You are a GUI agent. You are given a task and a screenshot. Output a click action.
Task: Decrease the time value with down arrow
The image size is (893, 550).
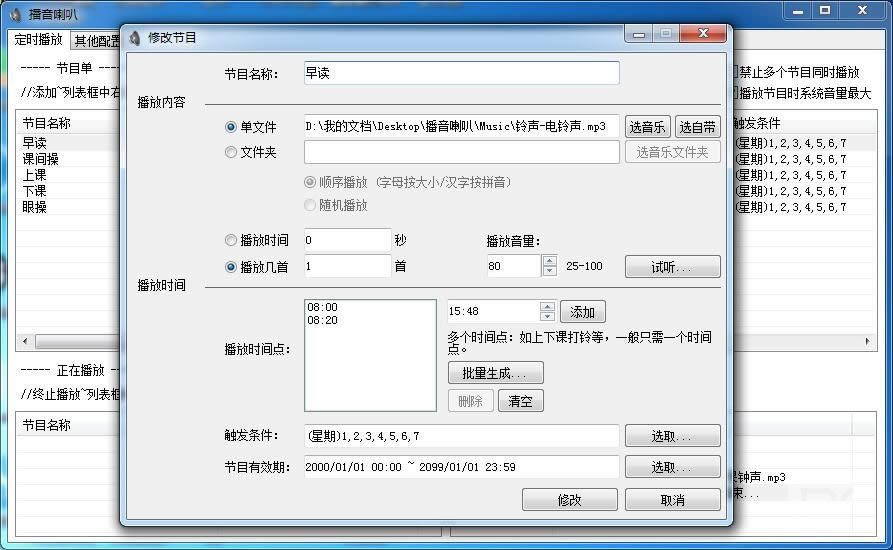(x=546, y=317)
